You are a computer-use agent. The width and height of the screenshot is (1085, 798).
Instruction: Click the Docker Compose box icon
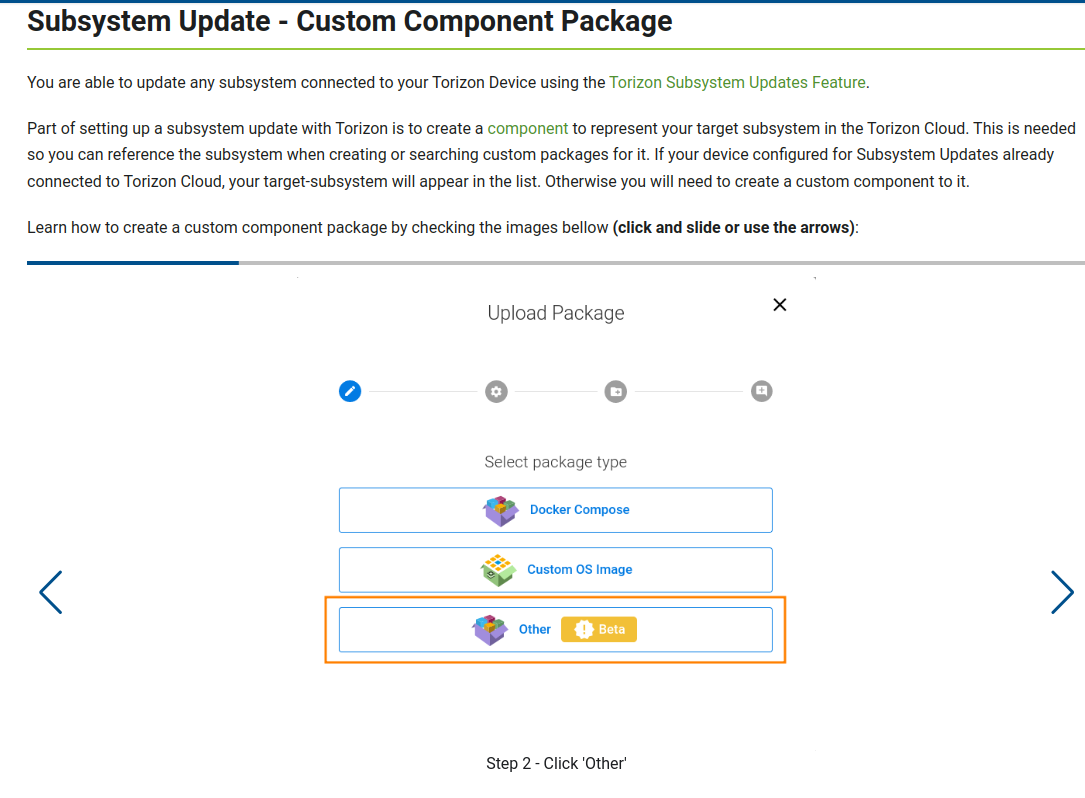pyautogui.click(x=500, y=510)
